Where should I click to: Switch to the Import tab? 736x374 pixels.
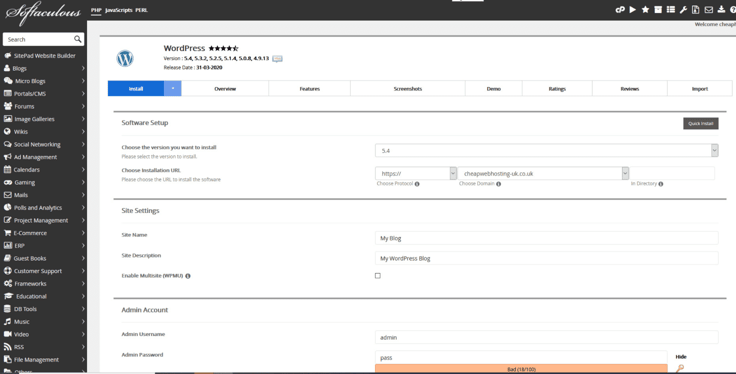(699, 89)
